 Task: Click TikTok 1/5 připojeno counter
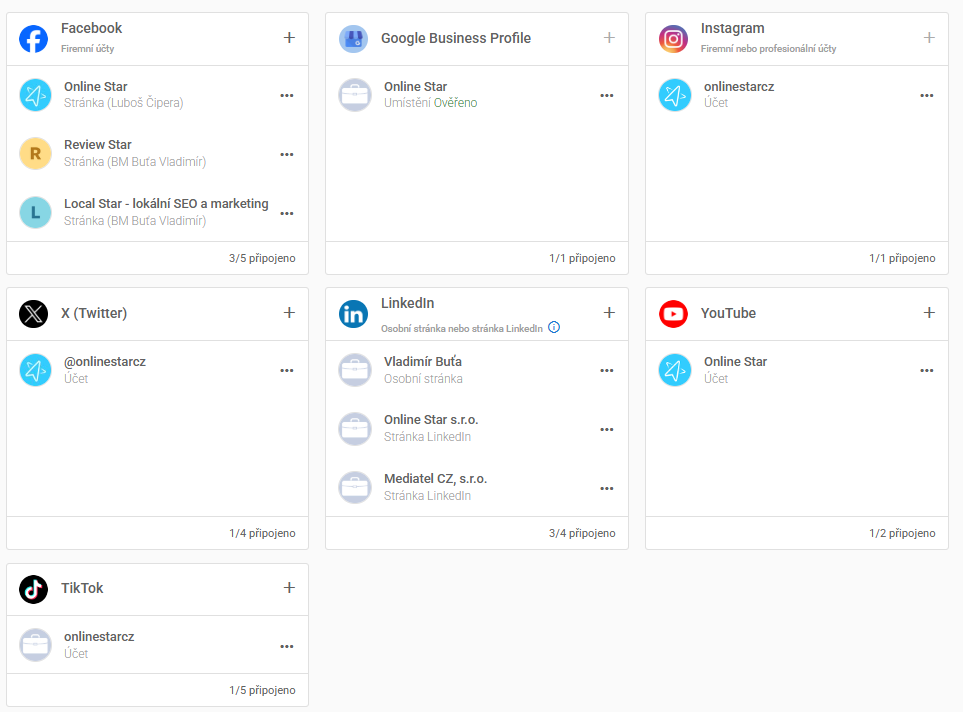point(262,690)
